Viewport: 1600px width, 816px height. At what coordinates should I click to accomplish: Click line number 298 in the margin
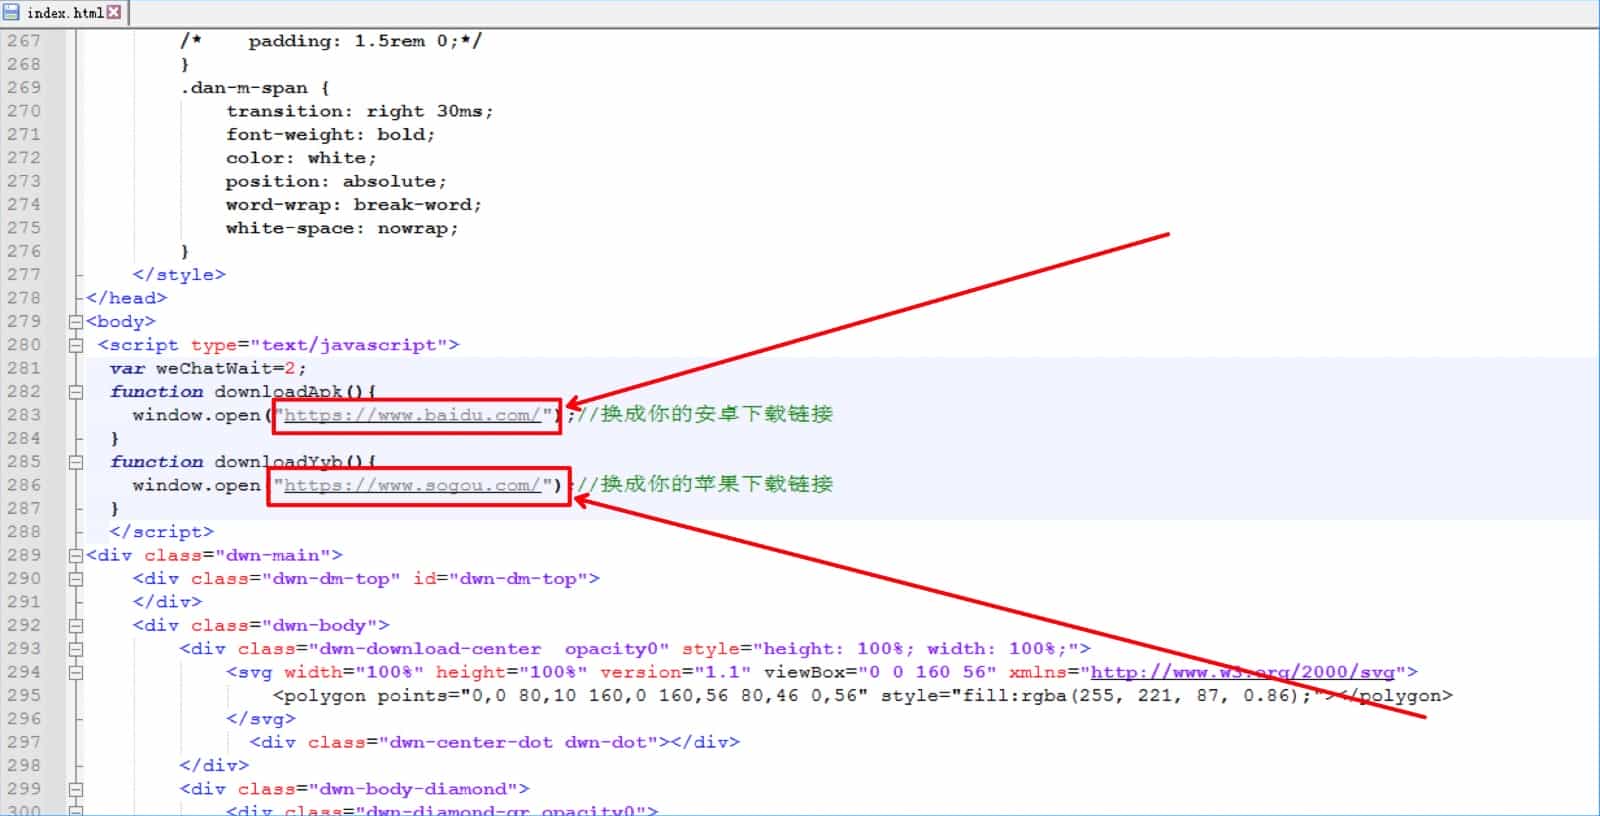(23, 765)
